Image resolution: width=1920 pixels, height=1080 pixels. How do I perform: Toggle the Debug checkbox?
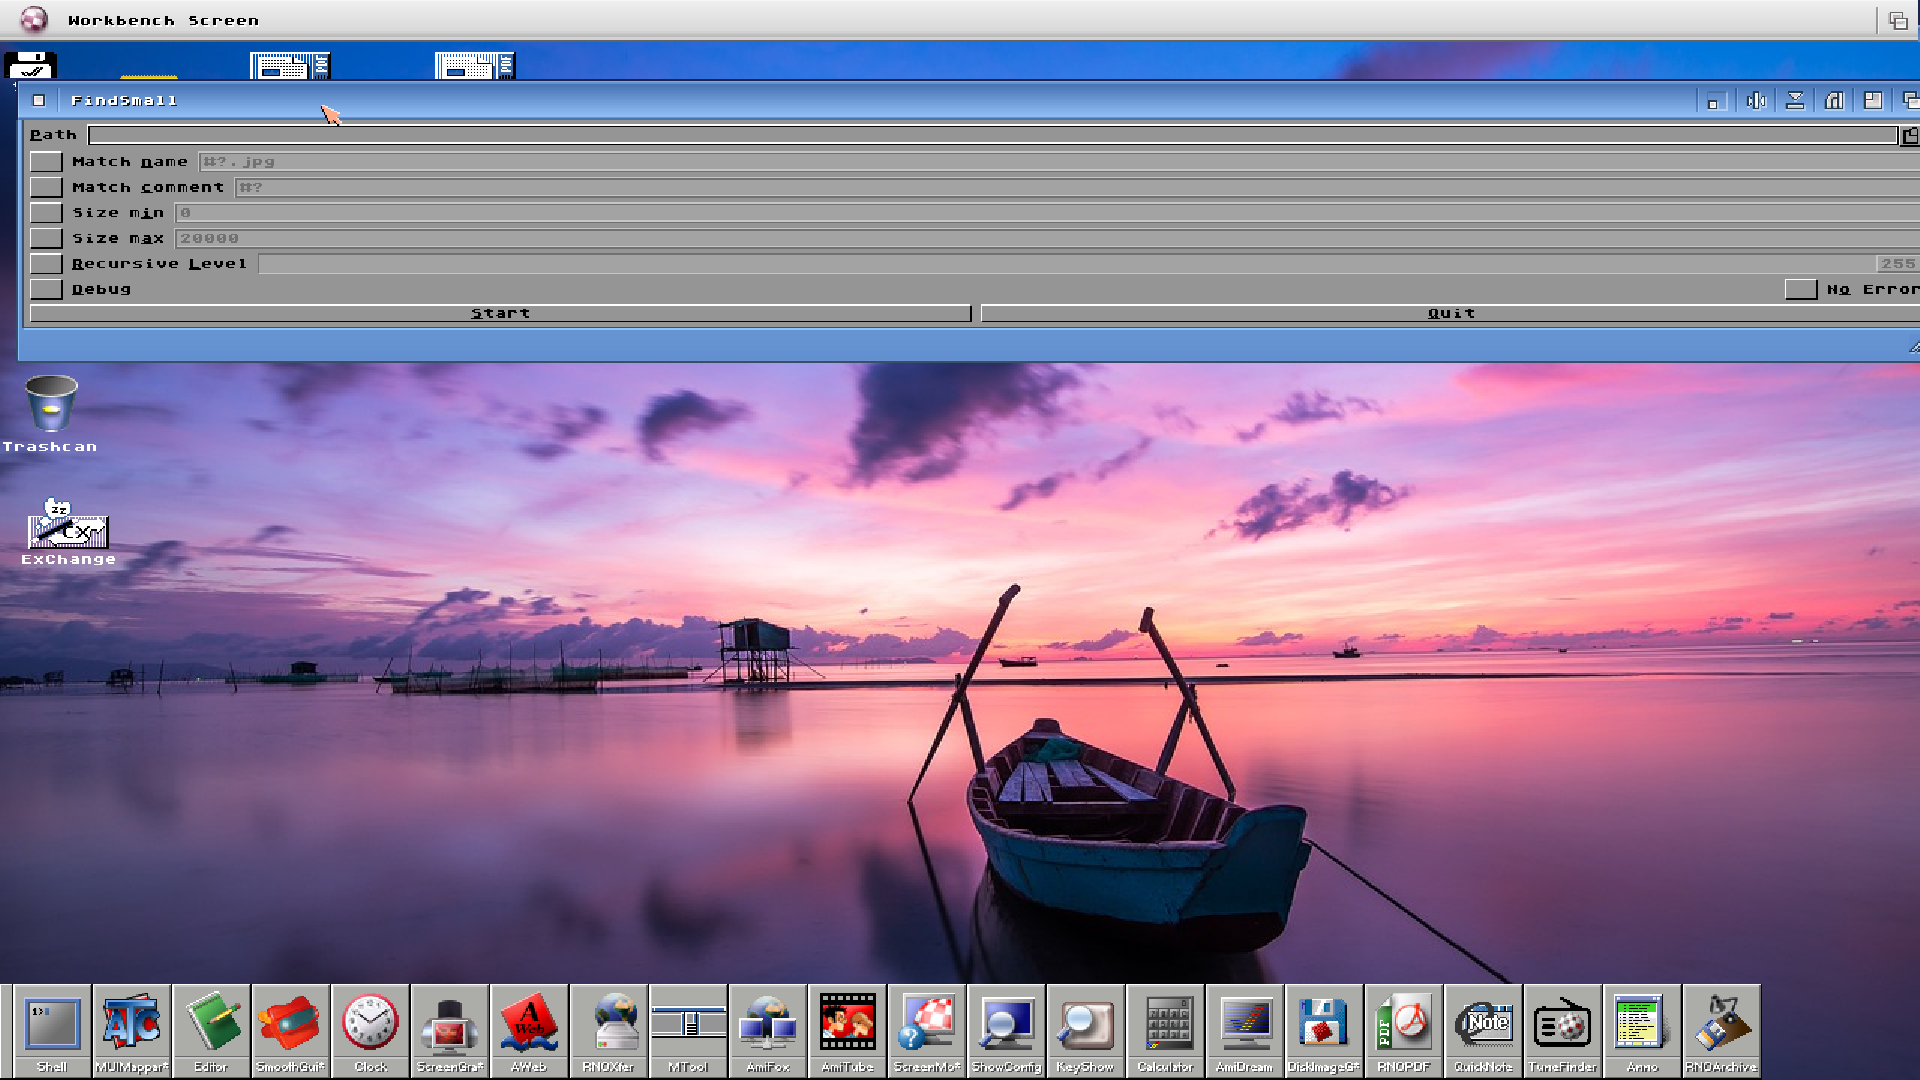(x=46, y=290)
